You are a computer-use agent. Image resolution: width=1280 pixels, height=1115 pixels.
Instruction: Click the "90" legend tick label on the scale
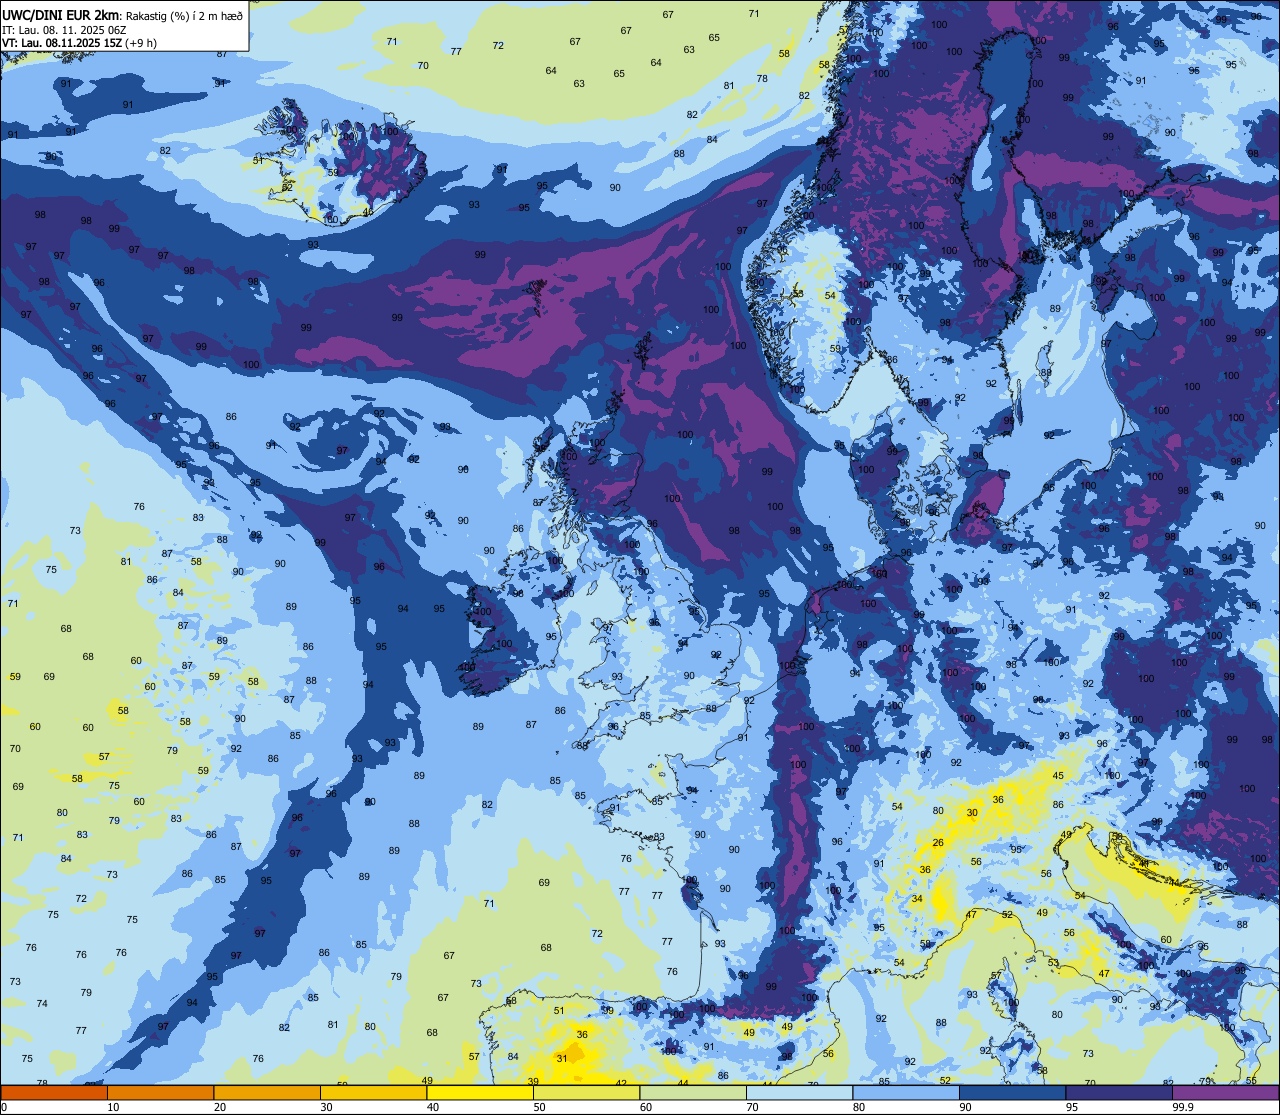tap(965, 1107)
